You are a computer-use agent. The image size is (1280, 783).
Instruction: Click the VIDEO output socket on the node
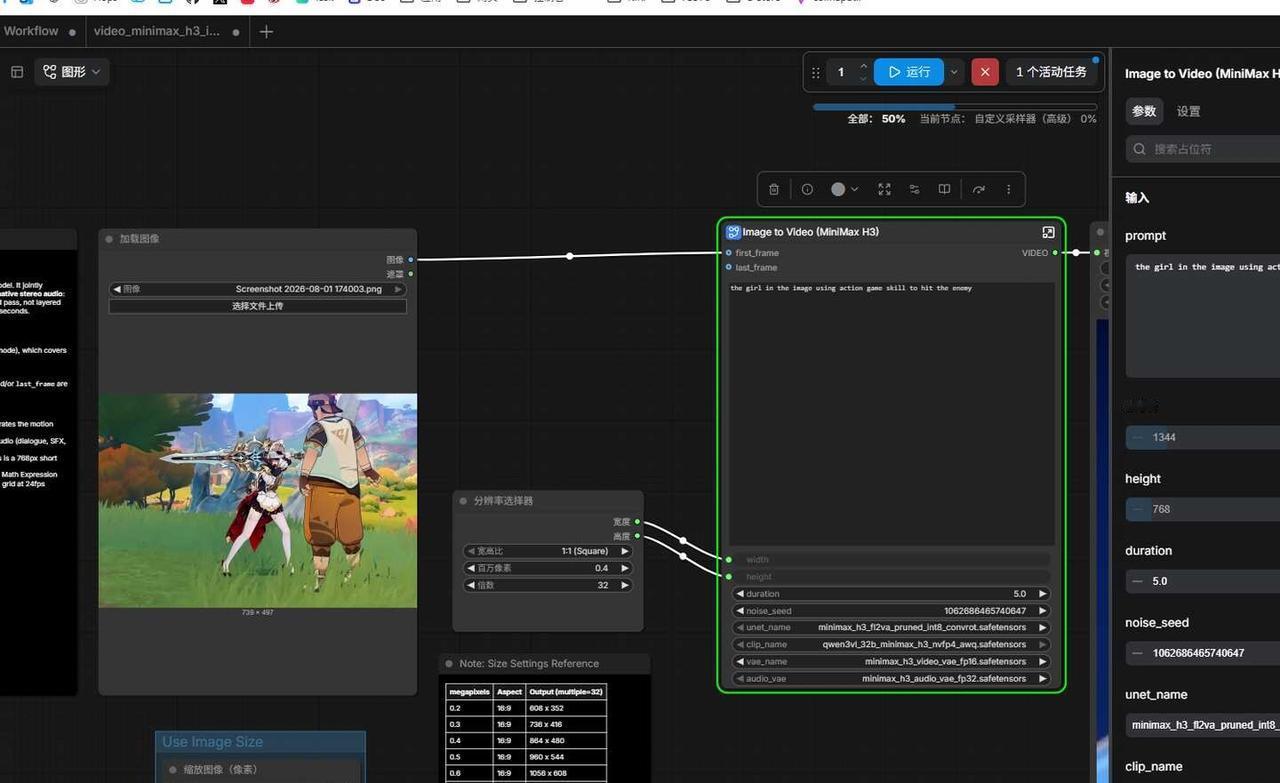[x=1055, y=253]
